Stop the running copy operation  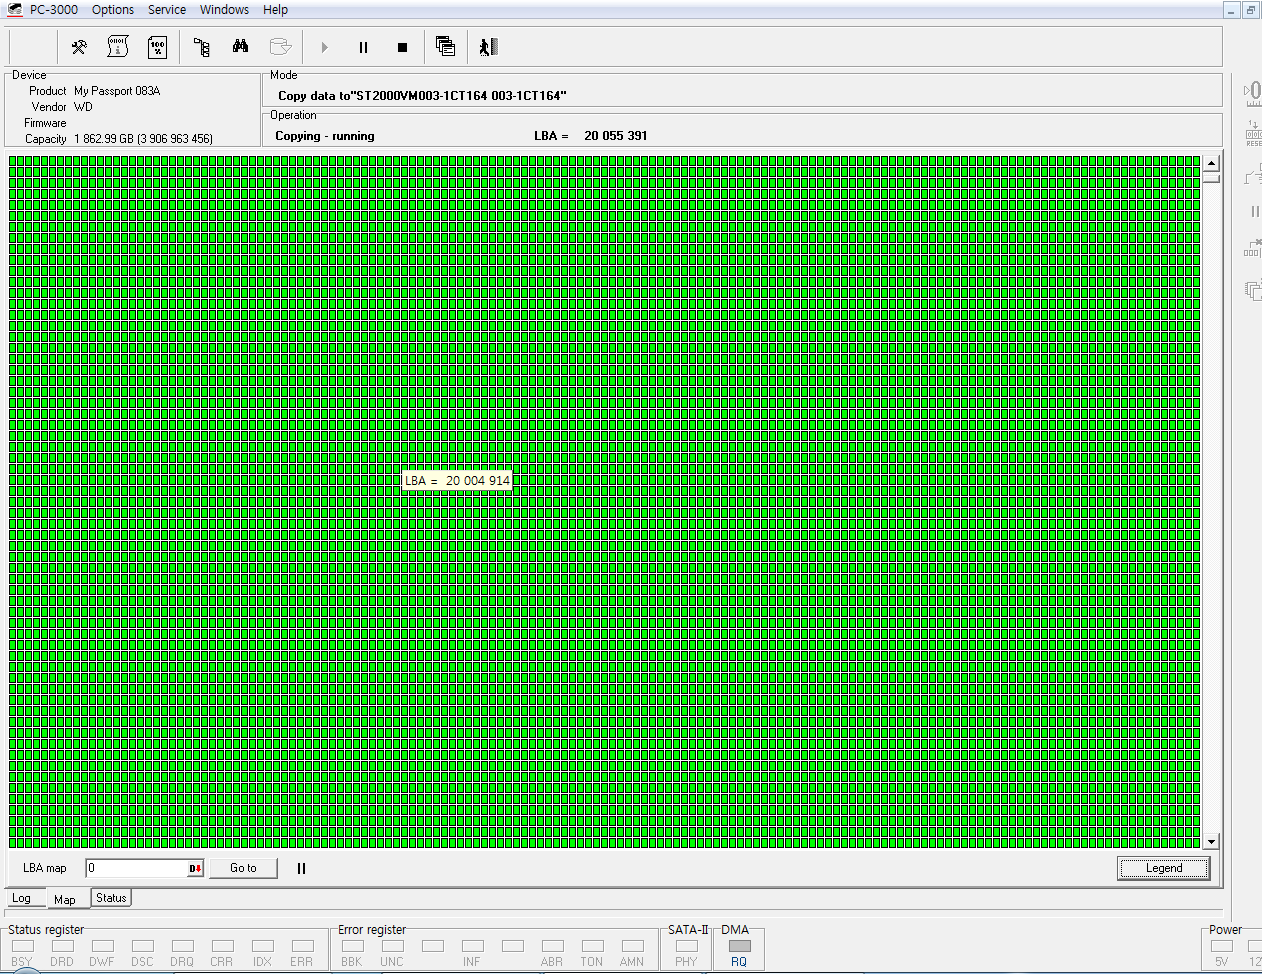[x=402, y=47]
